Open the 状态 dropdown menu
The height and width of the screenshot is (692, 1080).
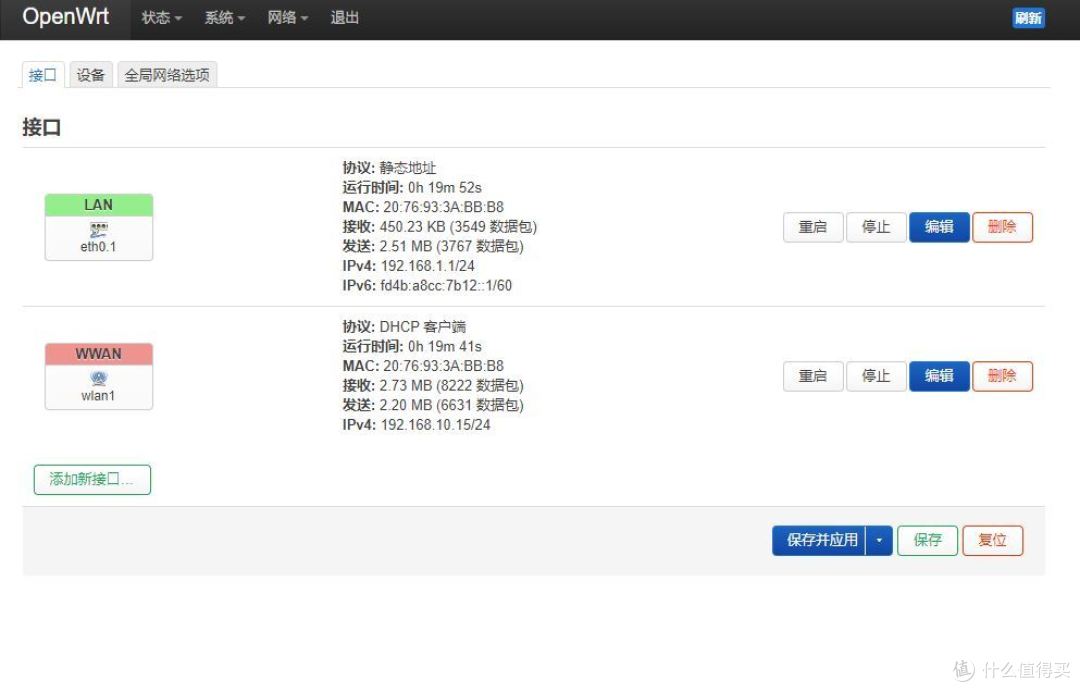tap(159, 17)
